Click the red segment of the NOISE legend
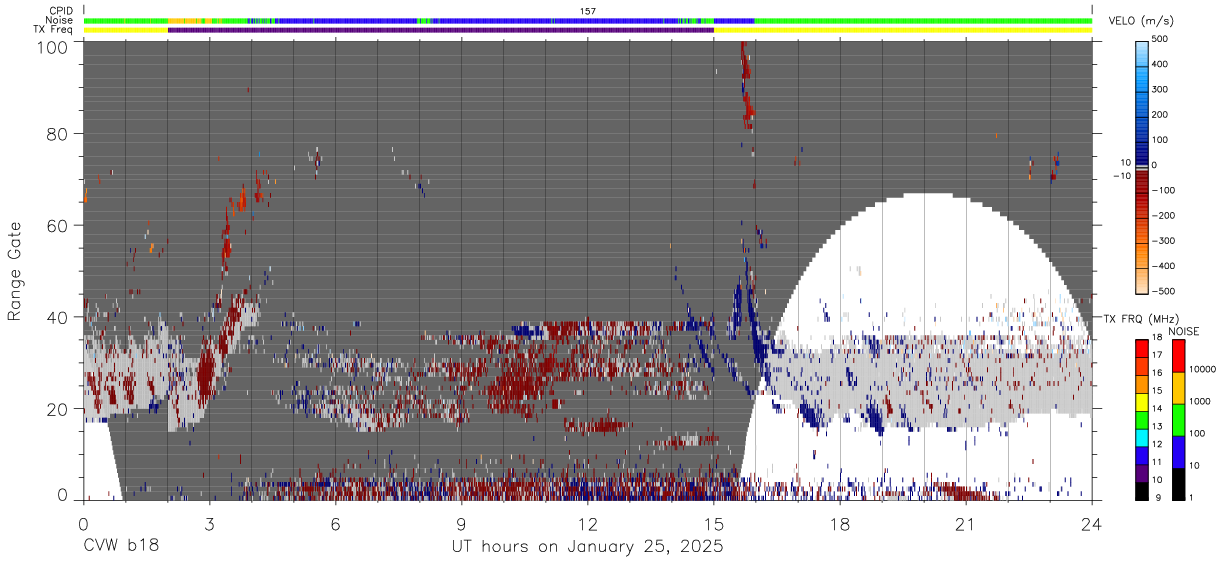 click(1177, 356)
